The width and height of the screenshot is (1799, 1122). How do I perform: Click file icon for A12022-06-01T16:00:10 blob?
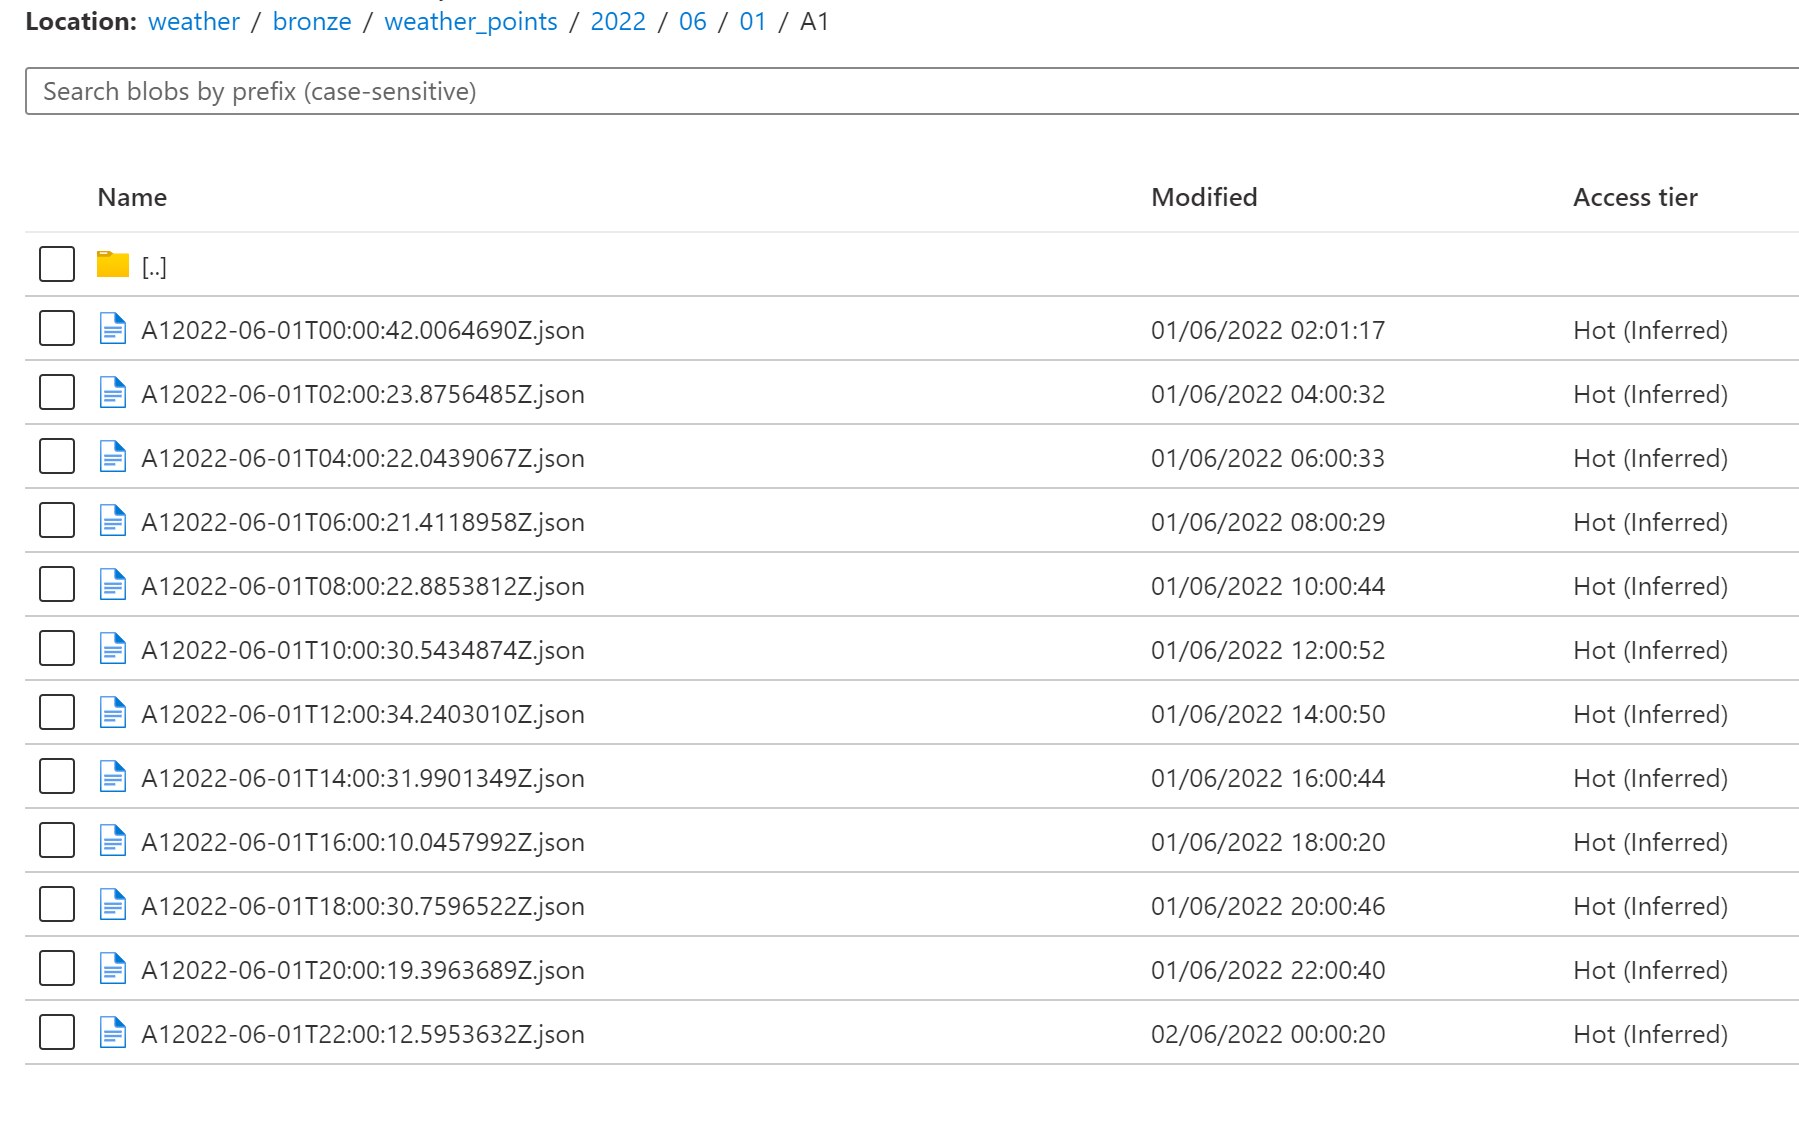pos(113,841)
